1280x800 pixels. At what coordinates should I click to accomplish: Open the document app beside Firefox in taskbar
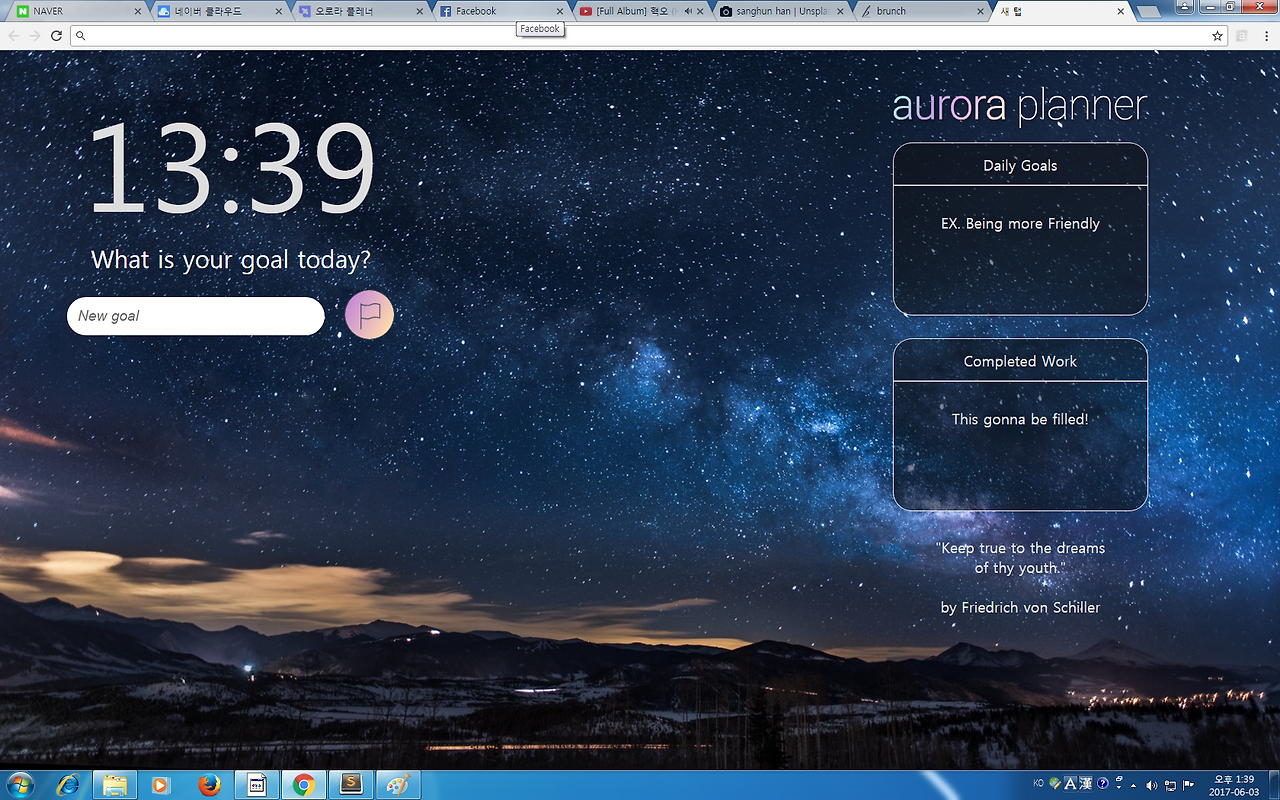pyautogui.click(x=256, y=785)
